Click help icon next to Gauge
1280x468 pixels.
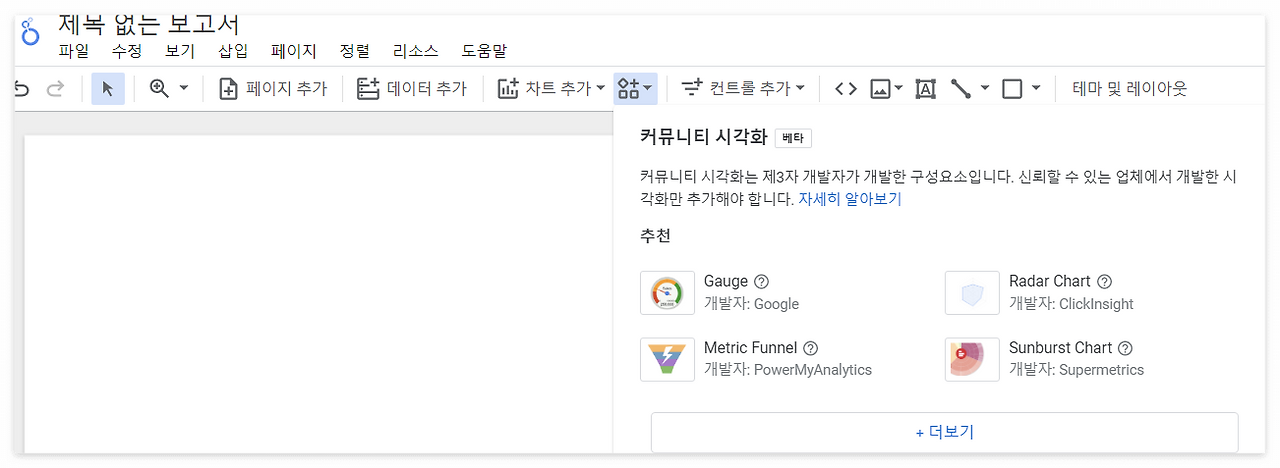(x=761, y=282)
